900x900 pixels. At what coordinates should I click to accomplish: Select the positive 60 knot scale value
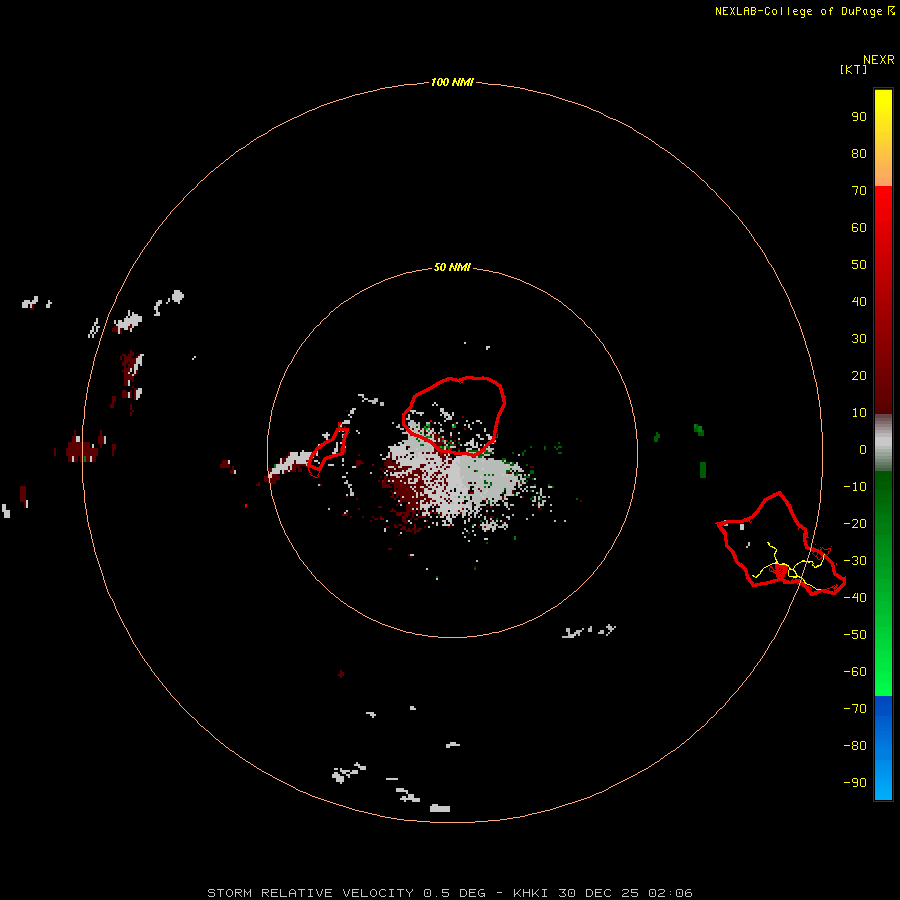pos(859,228)
